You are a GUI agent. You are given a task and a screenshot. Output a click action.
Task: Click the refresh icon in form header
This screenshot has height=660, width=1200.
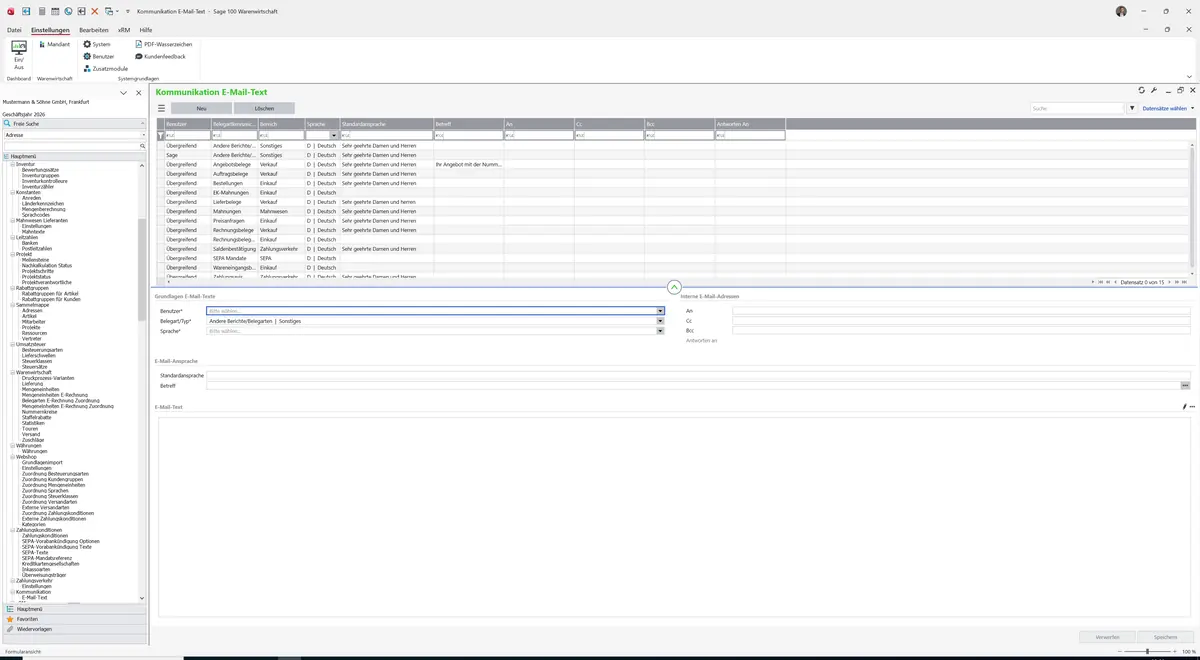tap(1142, 90)
